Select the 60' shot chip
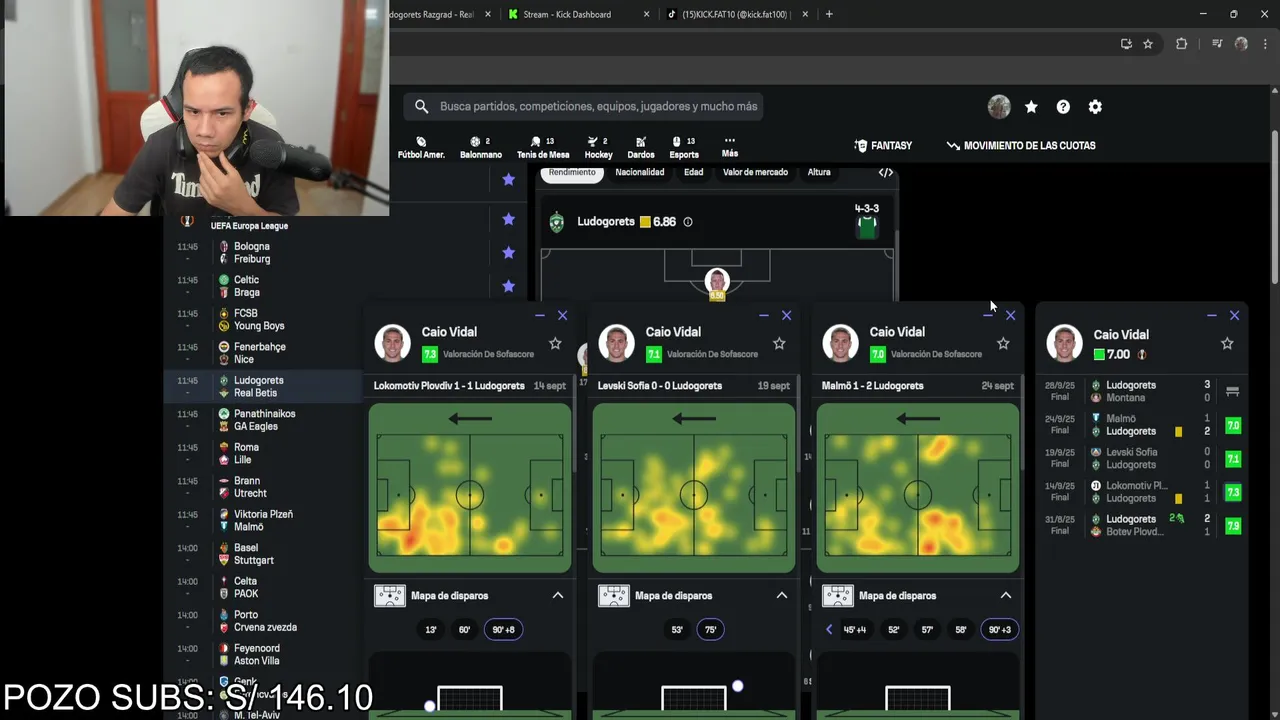 (x=464, y=630)
